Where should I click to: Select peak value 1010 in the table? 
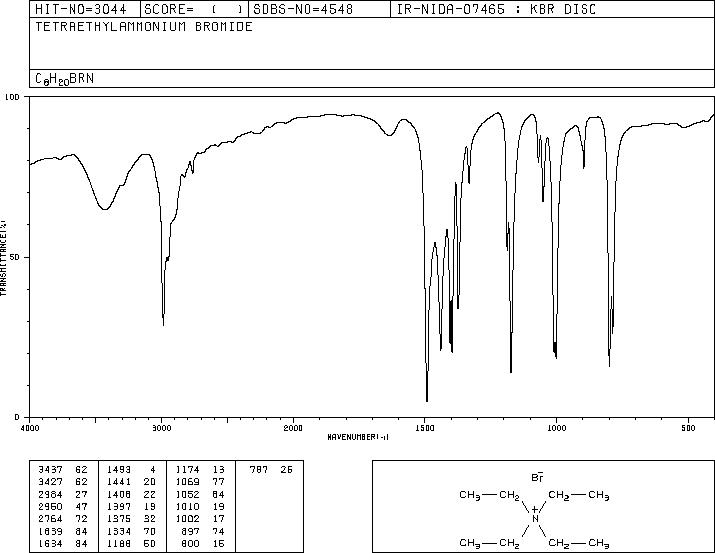point(187,506)
